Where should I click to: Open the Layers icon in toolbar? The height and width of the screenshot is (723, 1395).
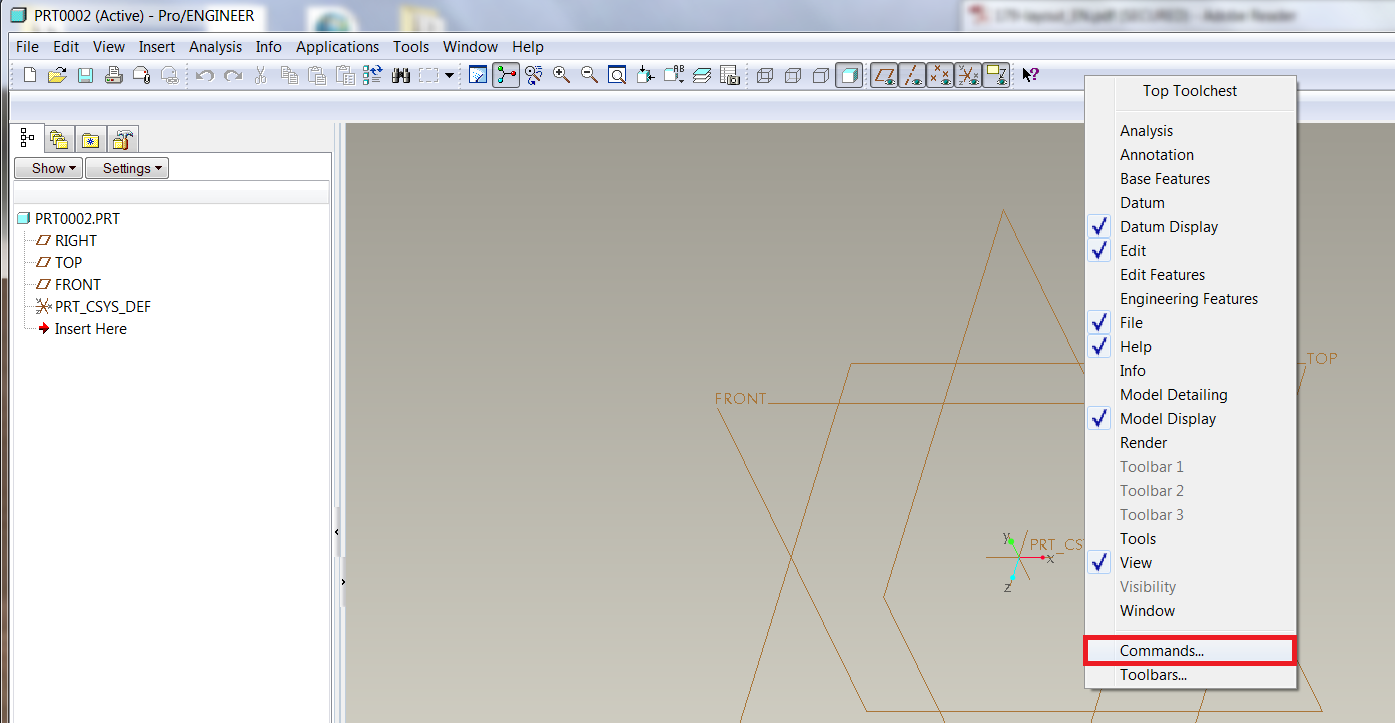[702, 75]
